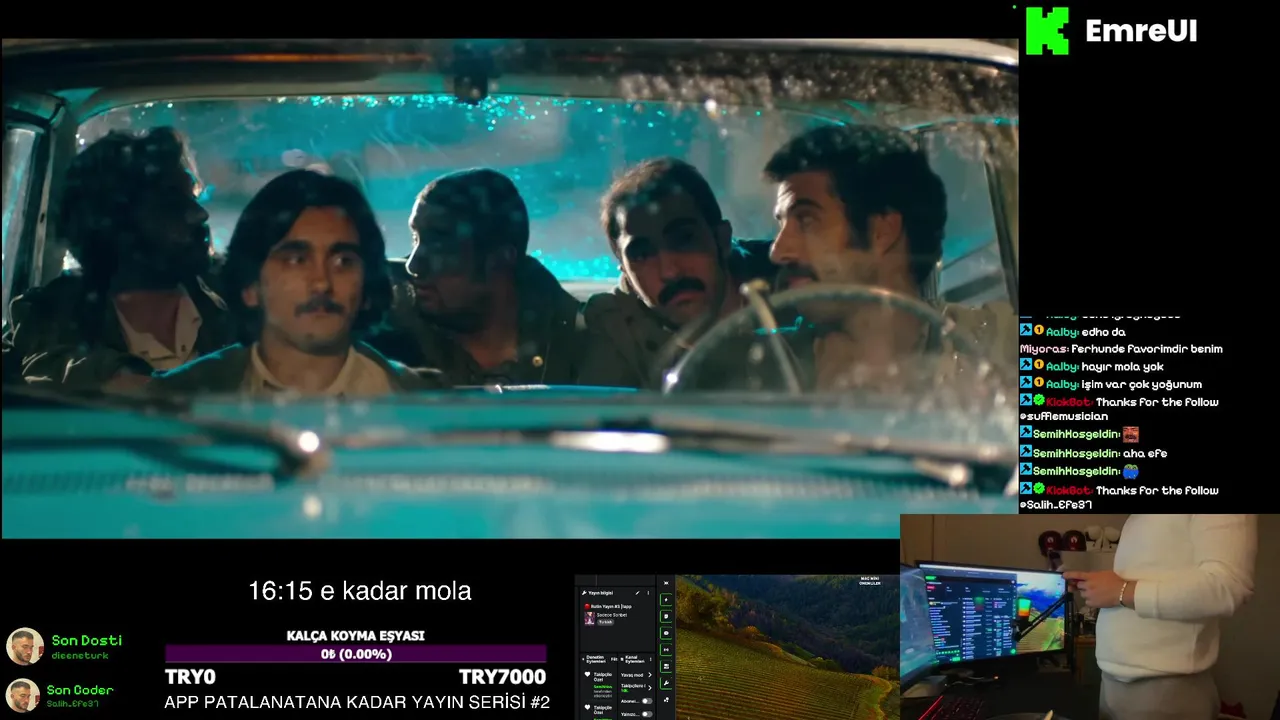1280x720 pixels.
Task: Open the Filtre control in Denetim Eylemleri
Action: coord(614,659)
